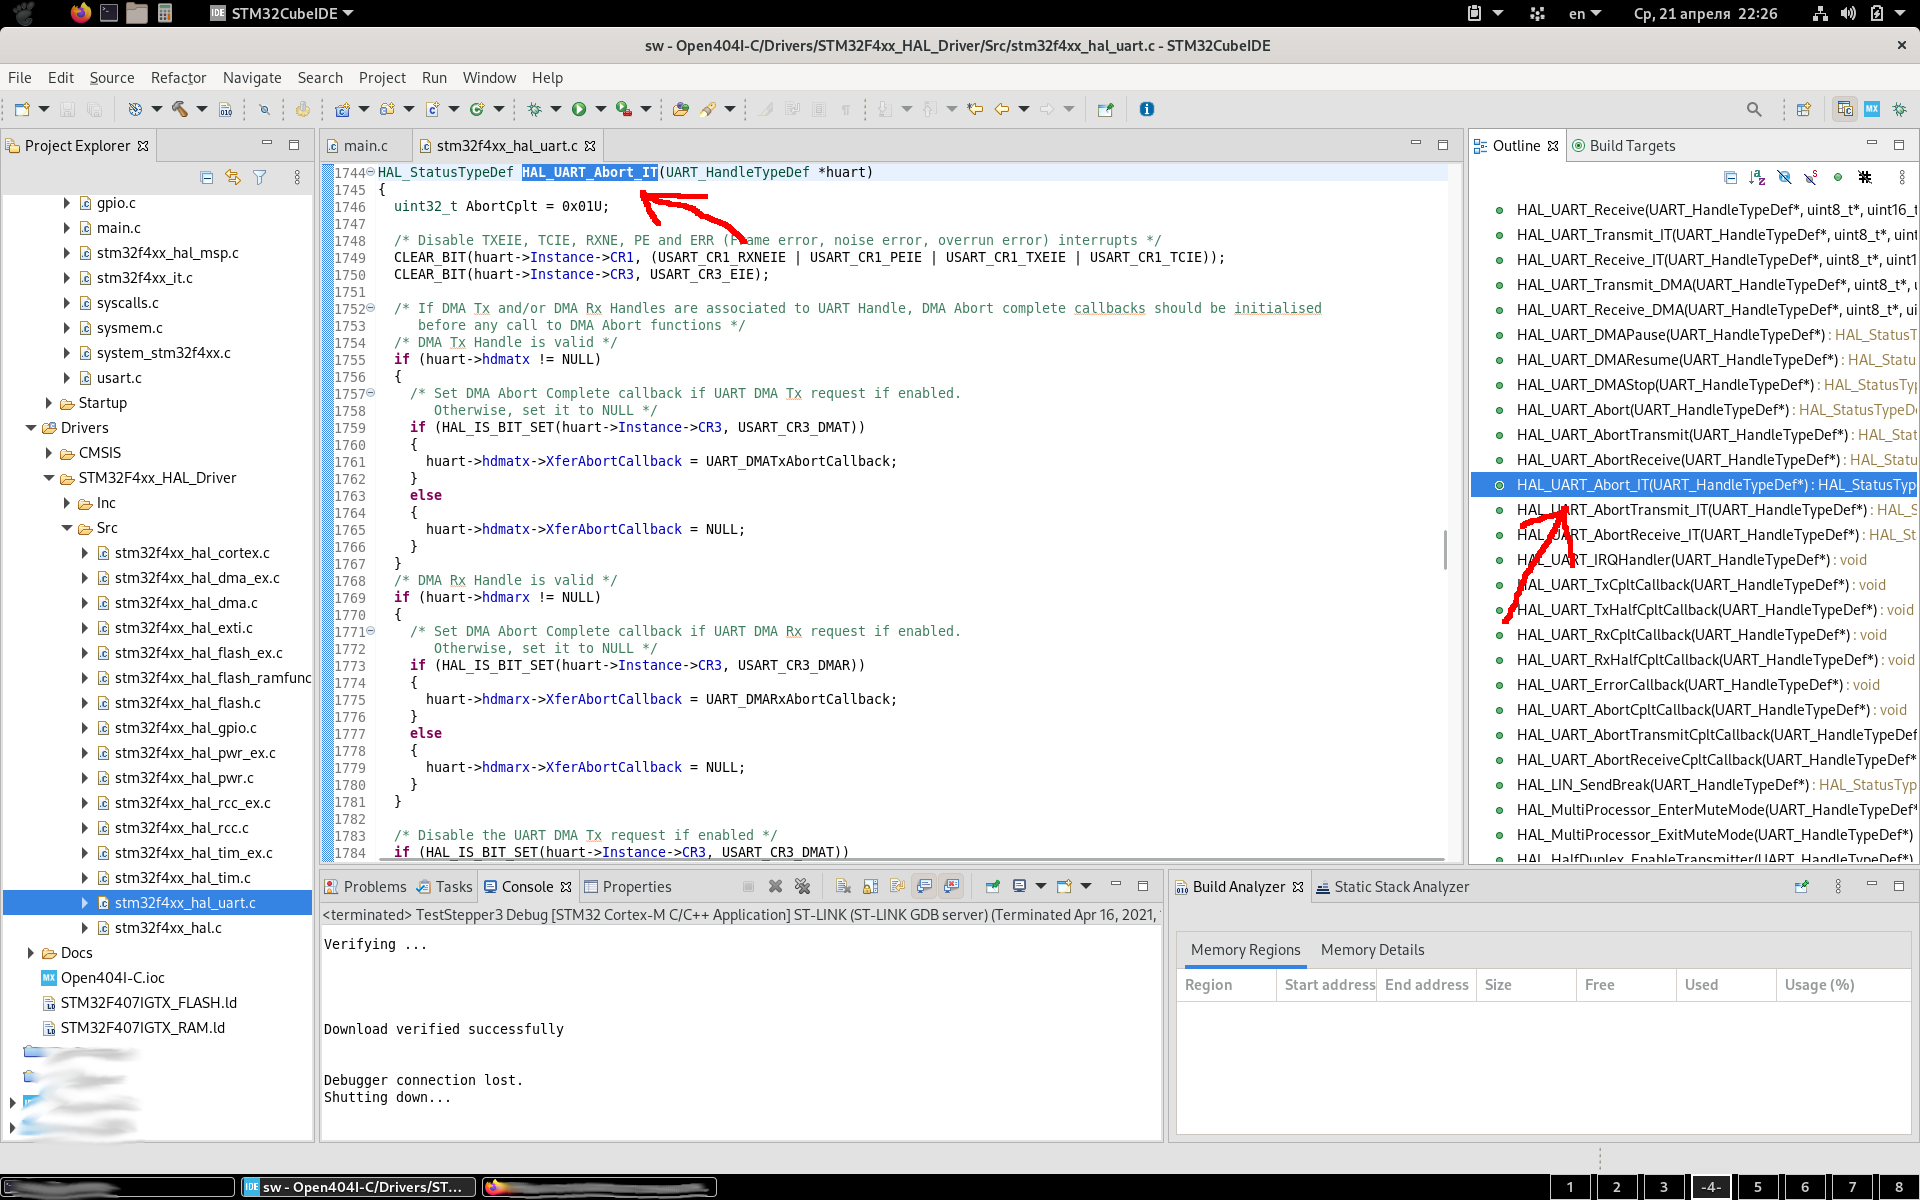Click the Build hammer icon
1920x1200 pixels.
click(x=180, y=109)
